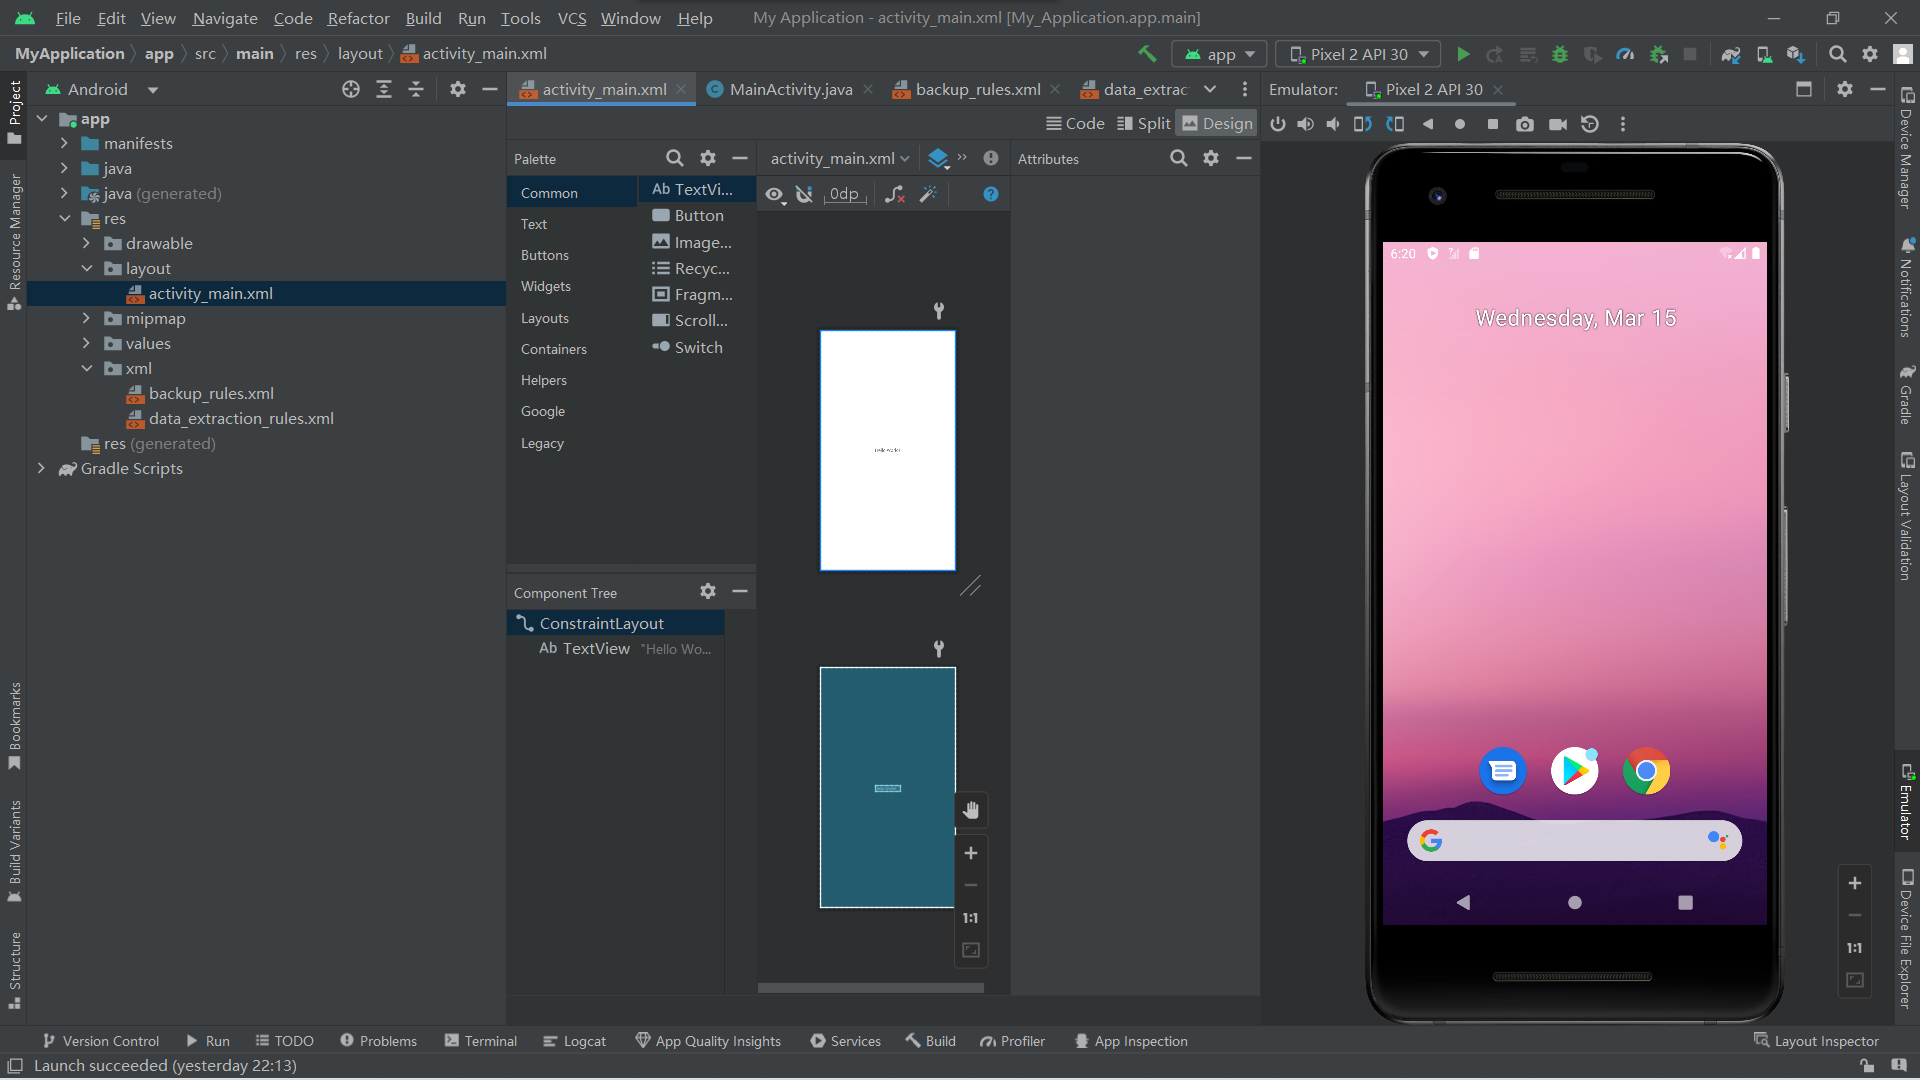Click the green Run app button
1920x1080 pixels.
[x=1463, y=54]
